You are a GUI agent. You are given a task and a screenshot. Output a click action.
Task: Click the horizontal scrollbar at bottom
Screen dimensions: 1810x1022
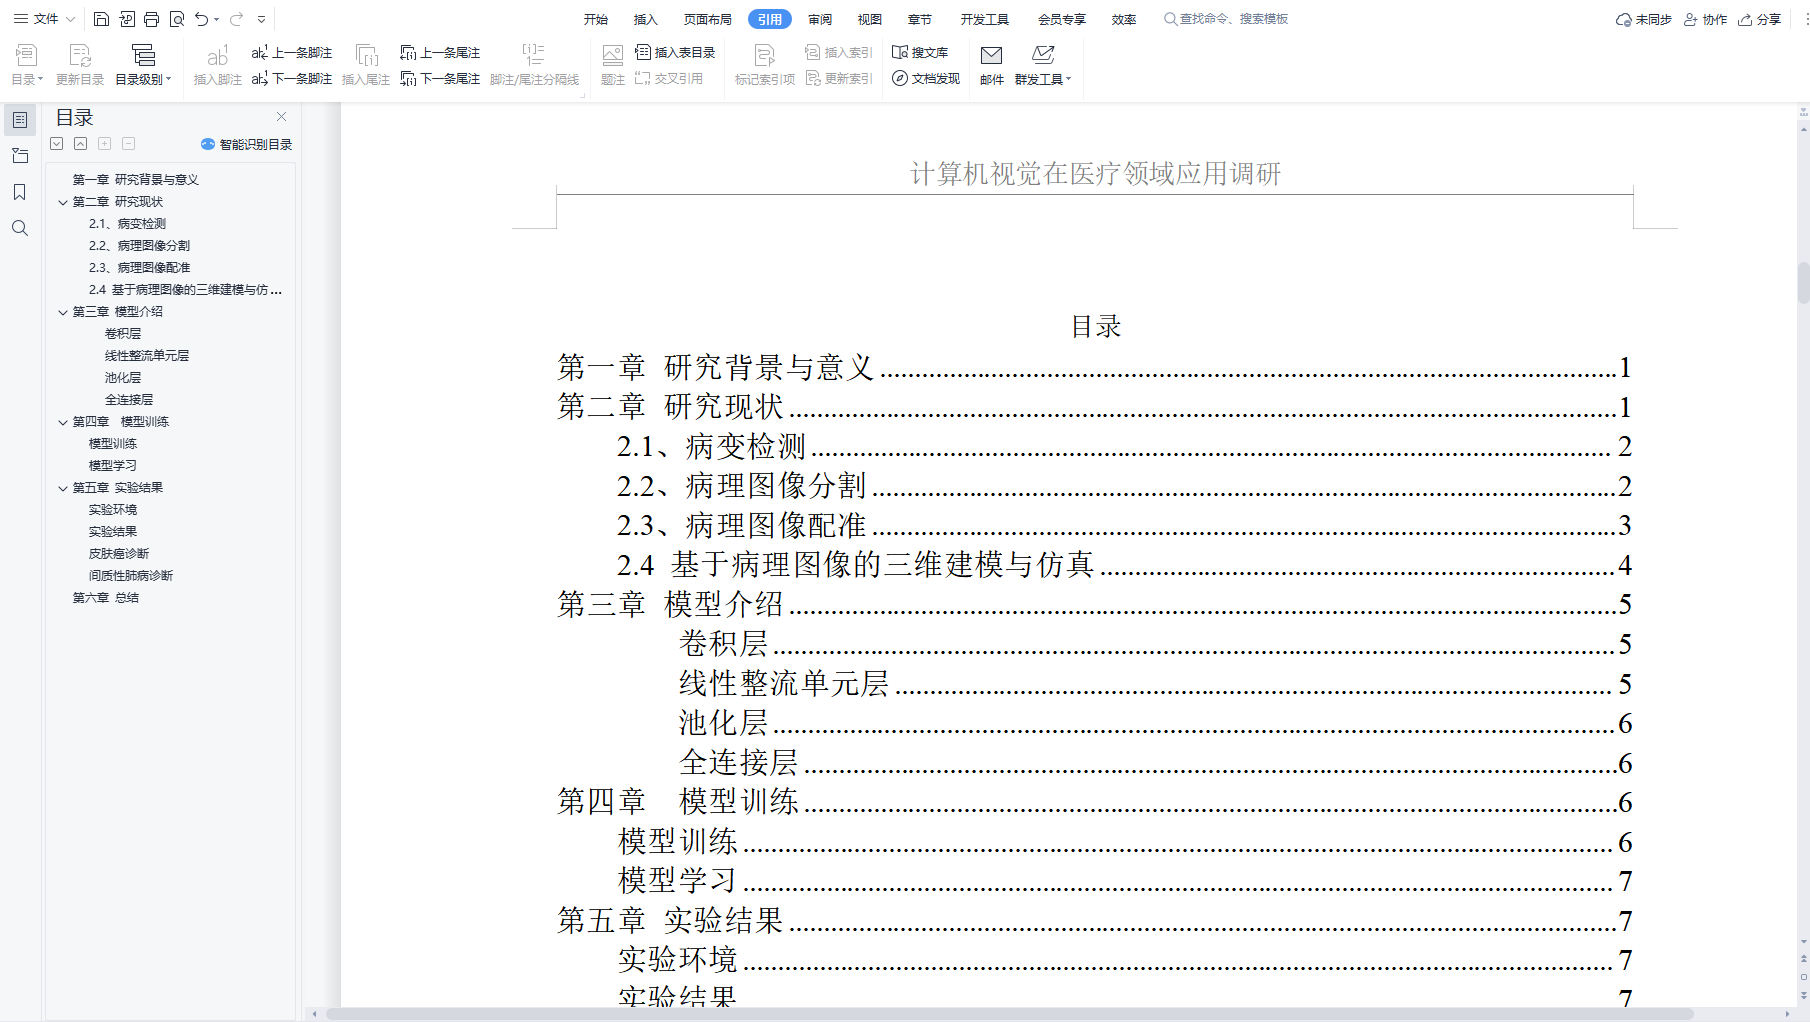(1008, 1014)
